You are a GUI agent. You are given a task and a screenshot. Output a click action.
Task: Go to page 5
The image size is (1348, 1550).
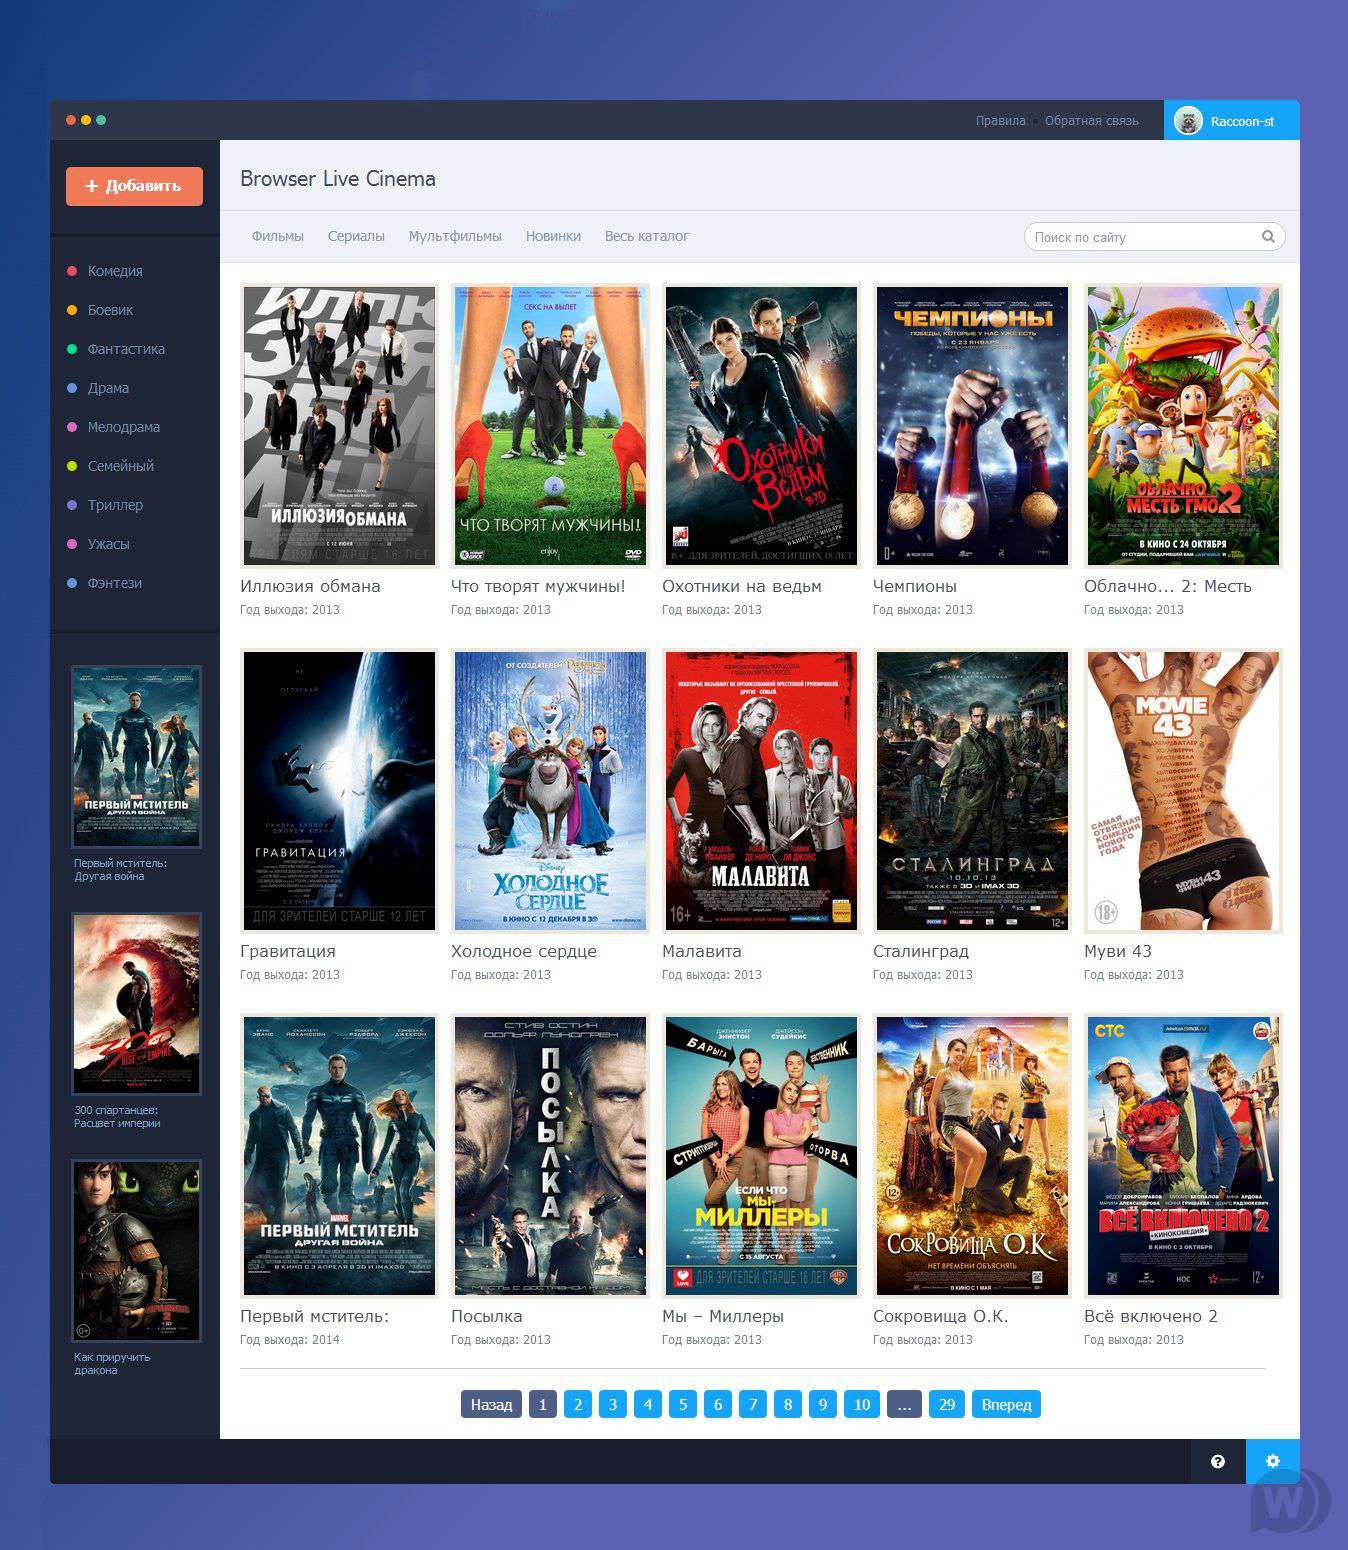click(x=683, y=1404)
